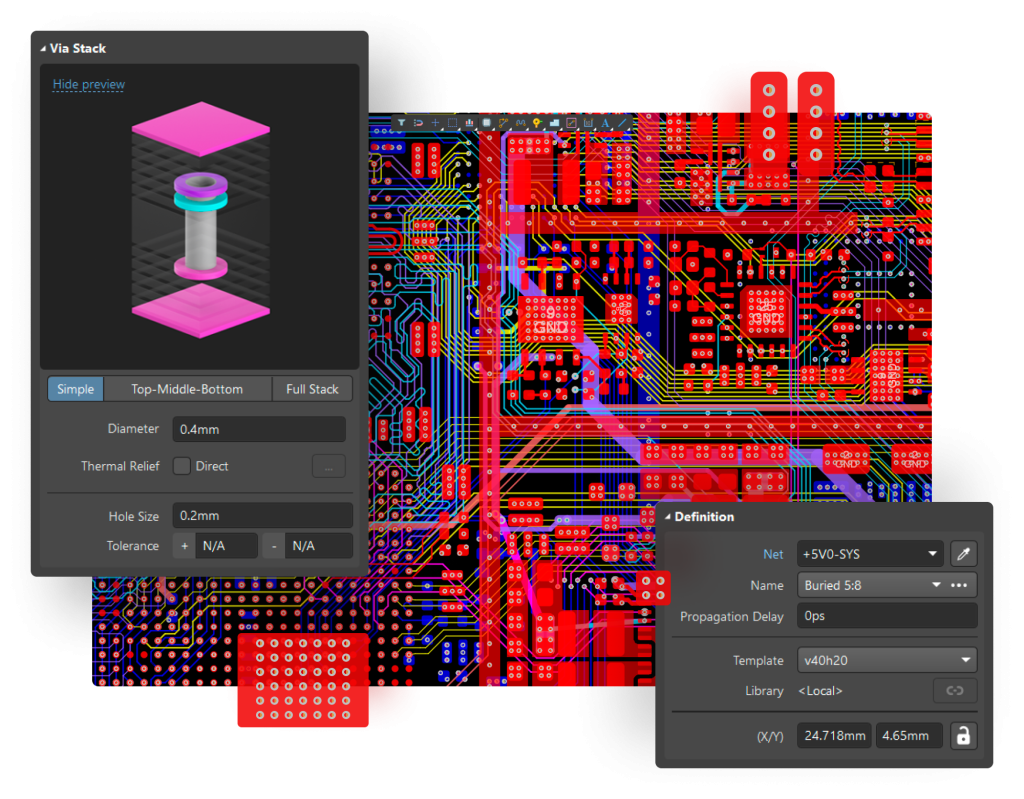Enable the Direct thermal relief checkbox
Viewport: 1024px width, 799px height.
coord(182,466)
